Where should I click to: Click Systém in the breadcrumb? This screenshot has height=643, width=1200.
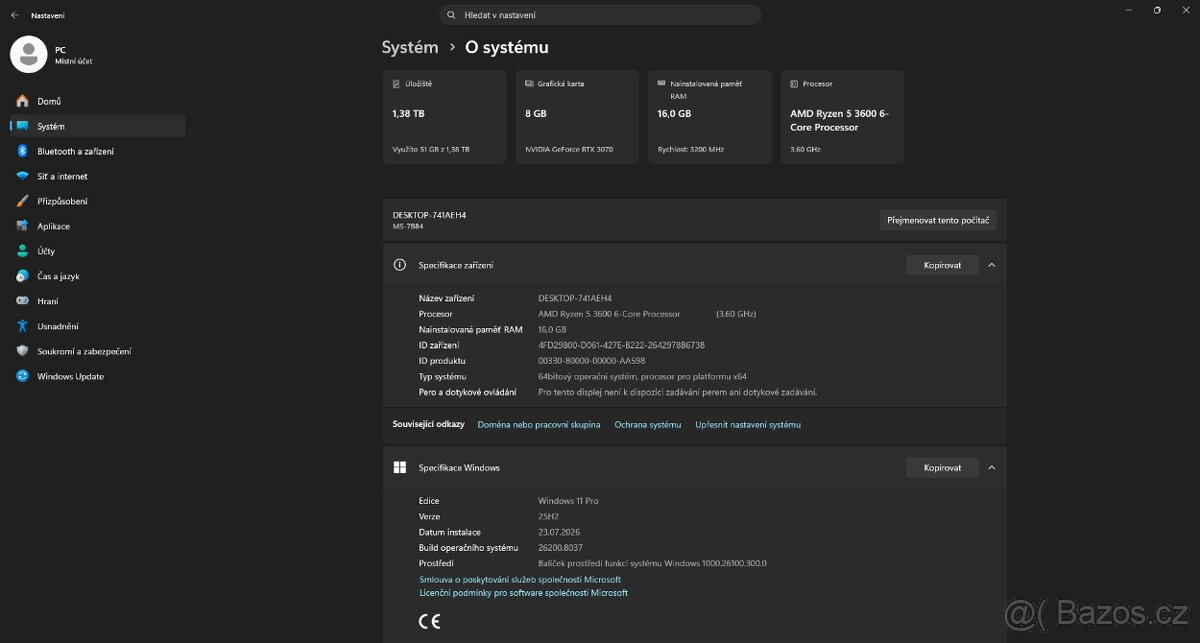coord(410,47)
